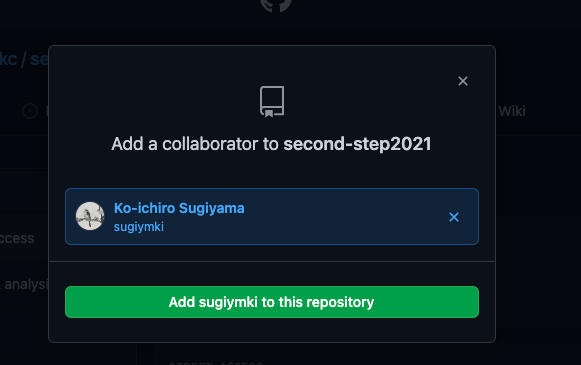The width and height of the screenshot is (581, 365).
Task: Close the add collaborator dialog
Action: (463, 81)
